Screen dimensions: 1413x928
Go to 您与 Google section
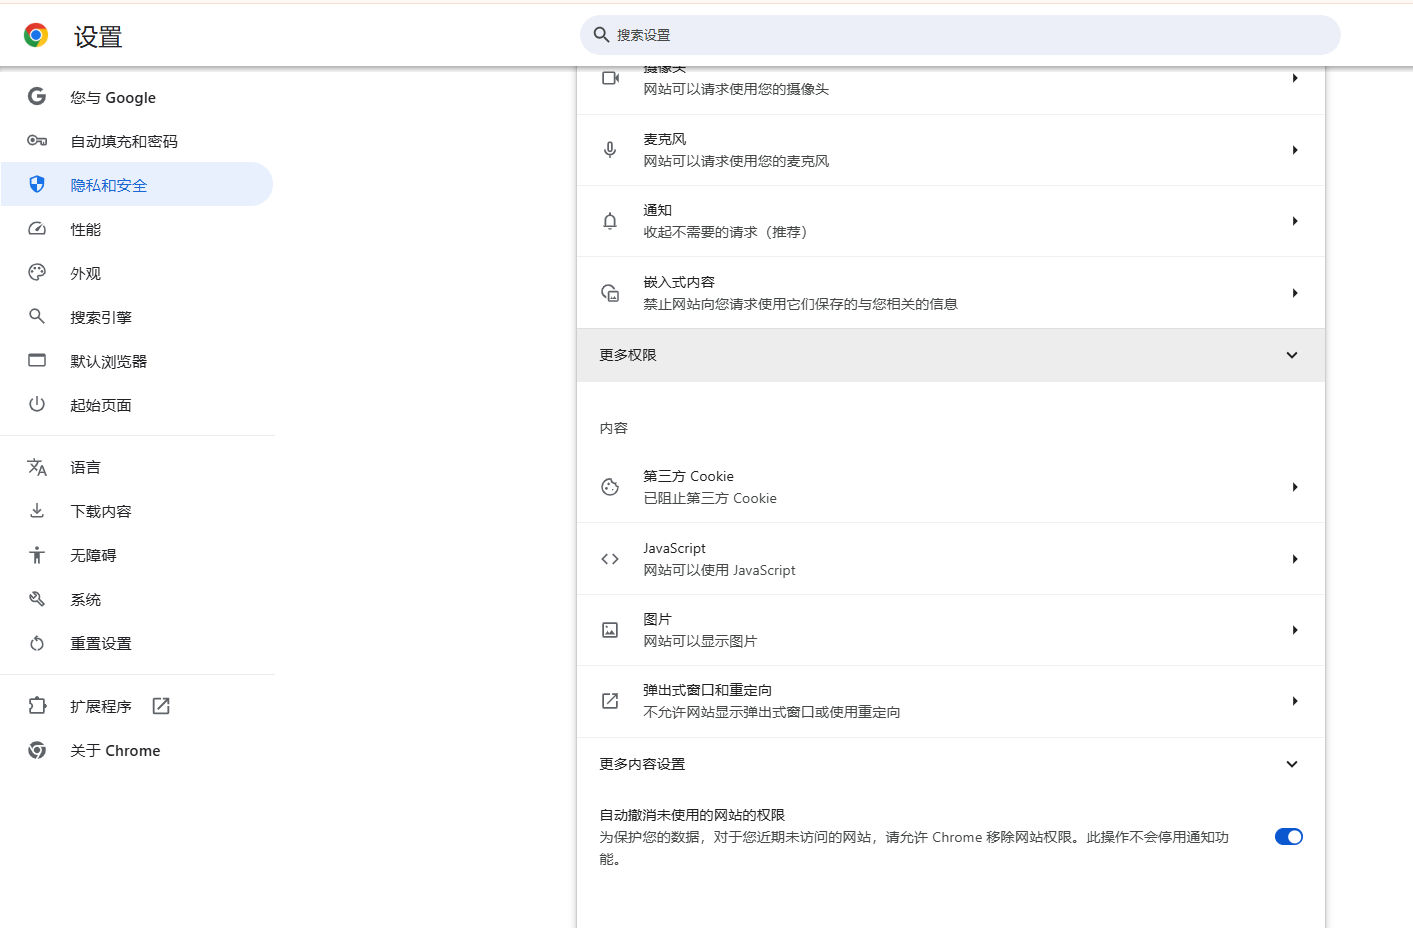pyautogui.click(x=137, y=97)
